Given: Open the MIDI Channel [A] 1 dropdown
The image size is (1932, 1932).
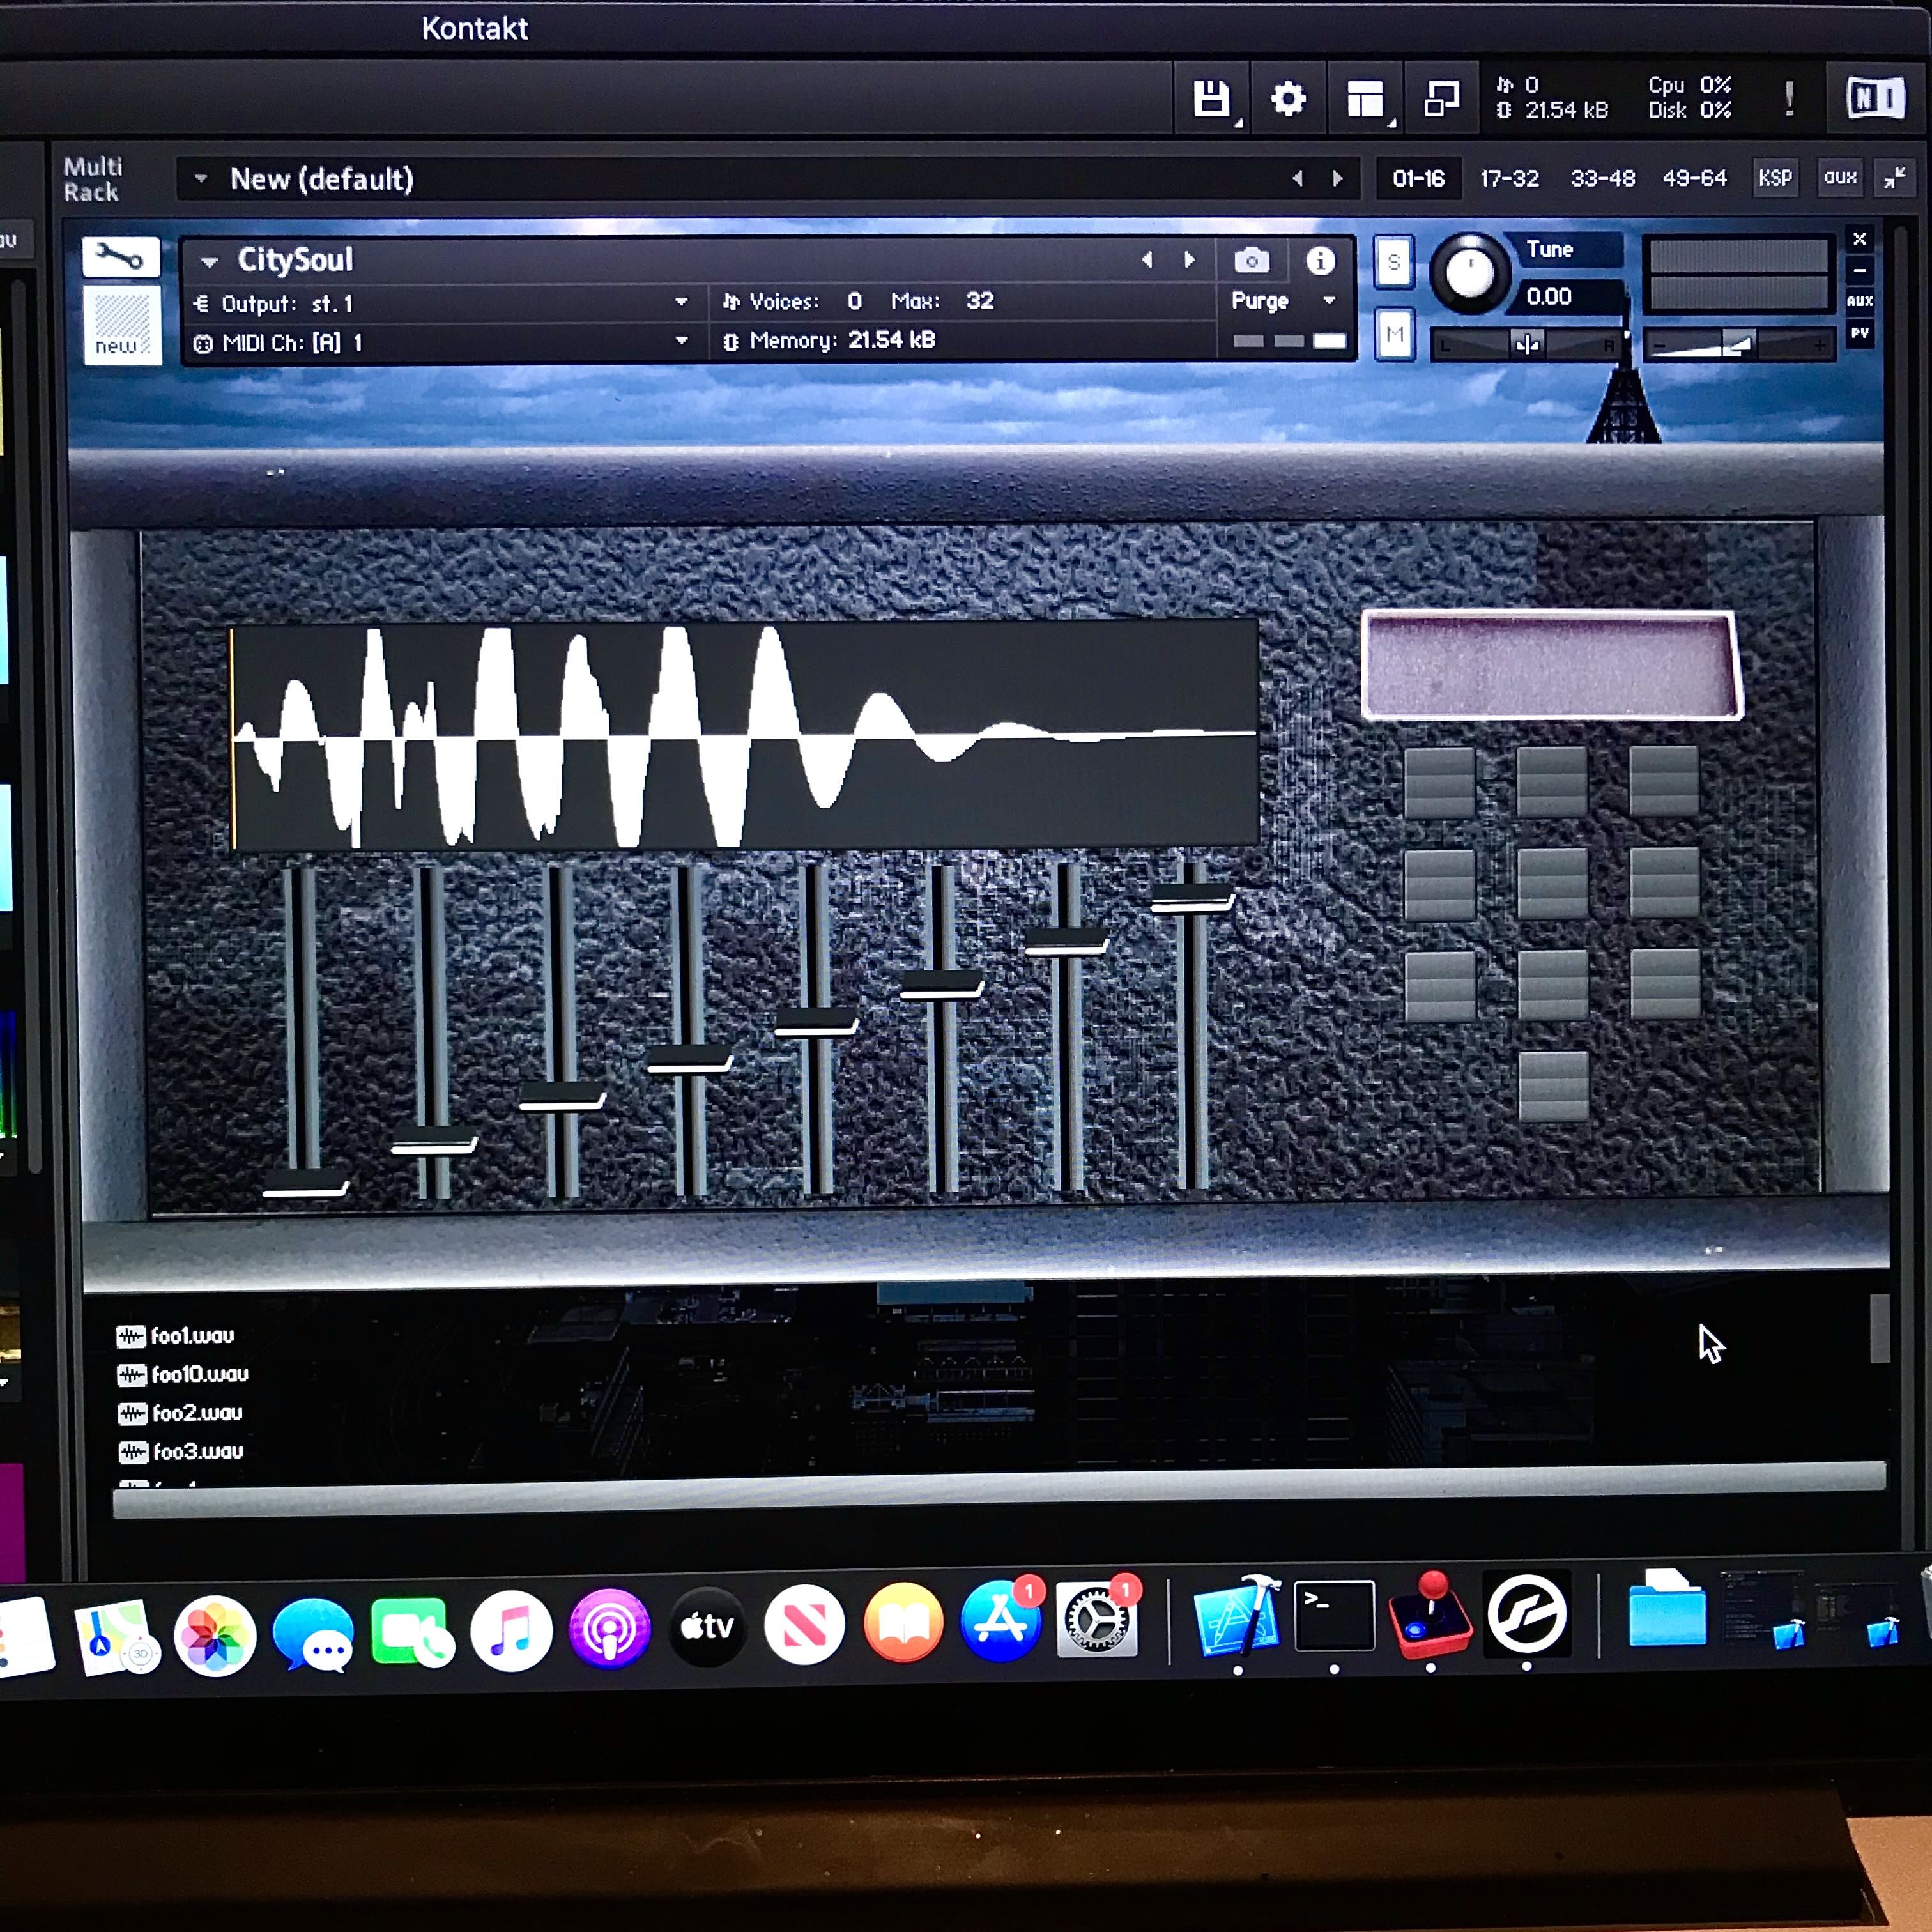Looking at the screenshot, I should coord(683,340).
